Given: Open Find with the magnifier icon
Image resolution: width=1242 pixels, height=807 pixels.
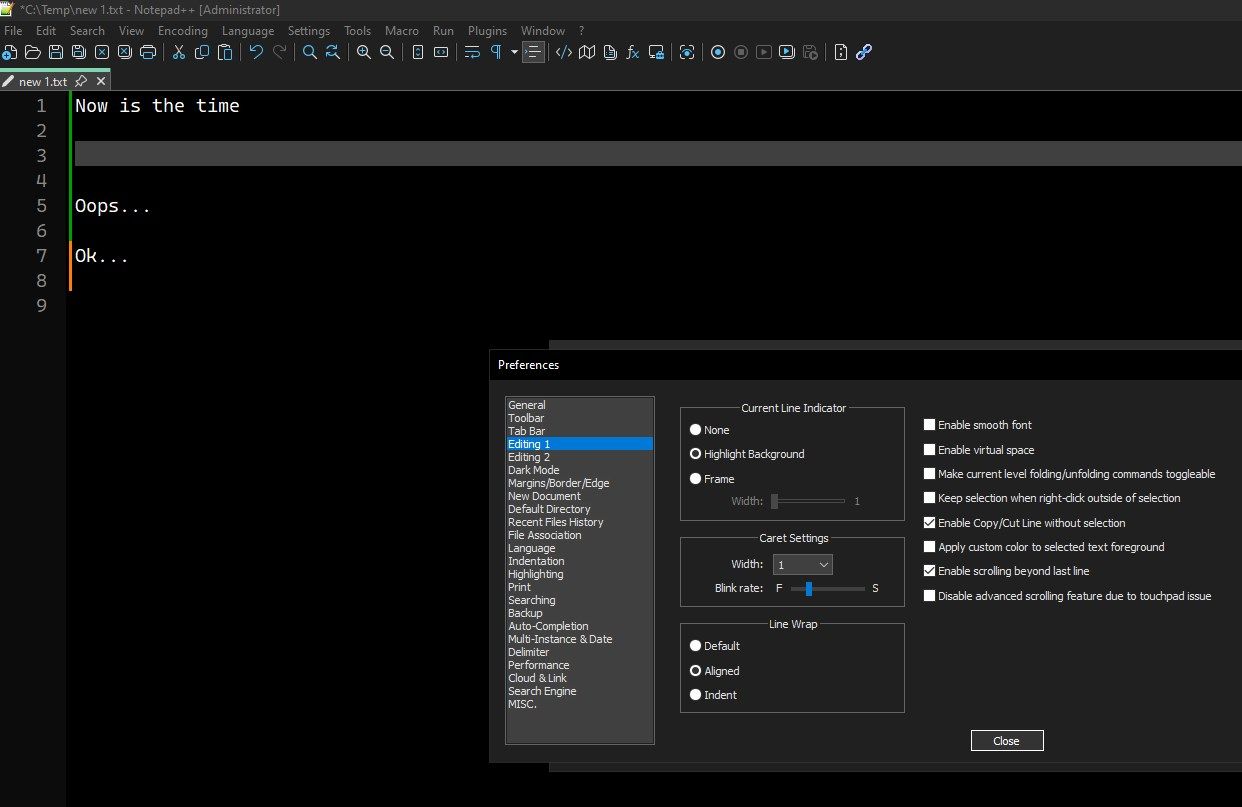Looking at the screenshot, I should pos(310,52).
